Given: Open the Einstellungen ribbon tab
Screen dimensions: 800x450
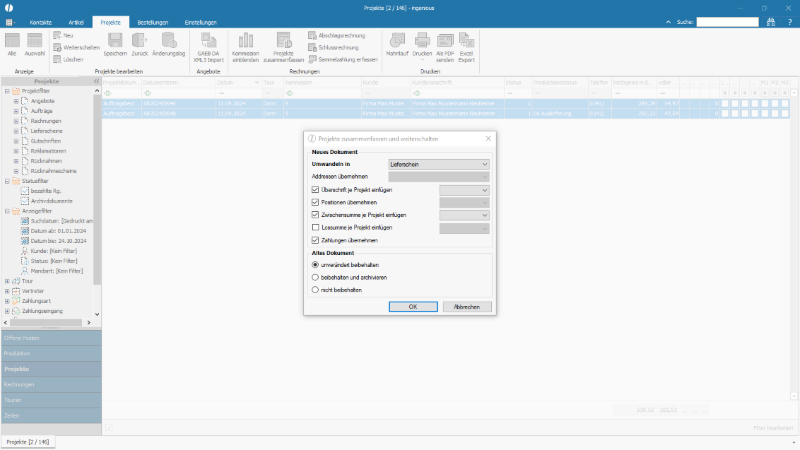Looking at the screenshot, I should (201, 22).
